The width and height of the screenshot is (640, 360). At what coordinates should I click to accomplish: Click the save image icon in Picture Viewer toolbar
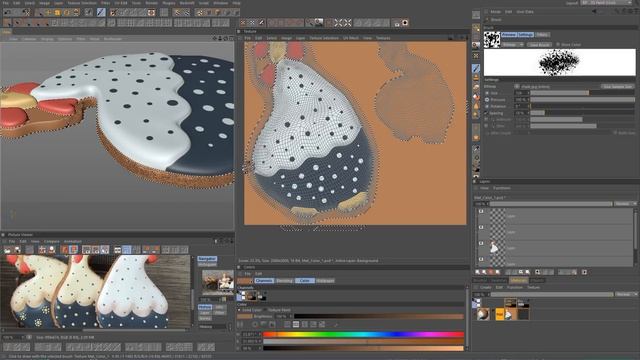[18, 249]
